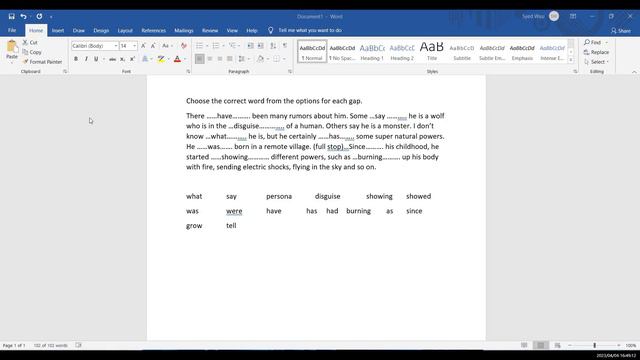Increase paragraph indent
Image resolution: width=640 pixels, height=360 pixels.
click(x=260, y=46)
